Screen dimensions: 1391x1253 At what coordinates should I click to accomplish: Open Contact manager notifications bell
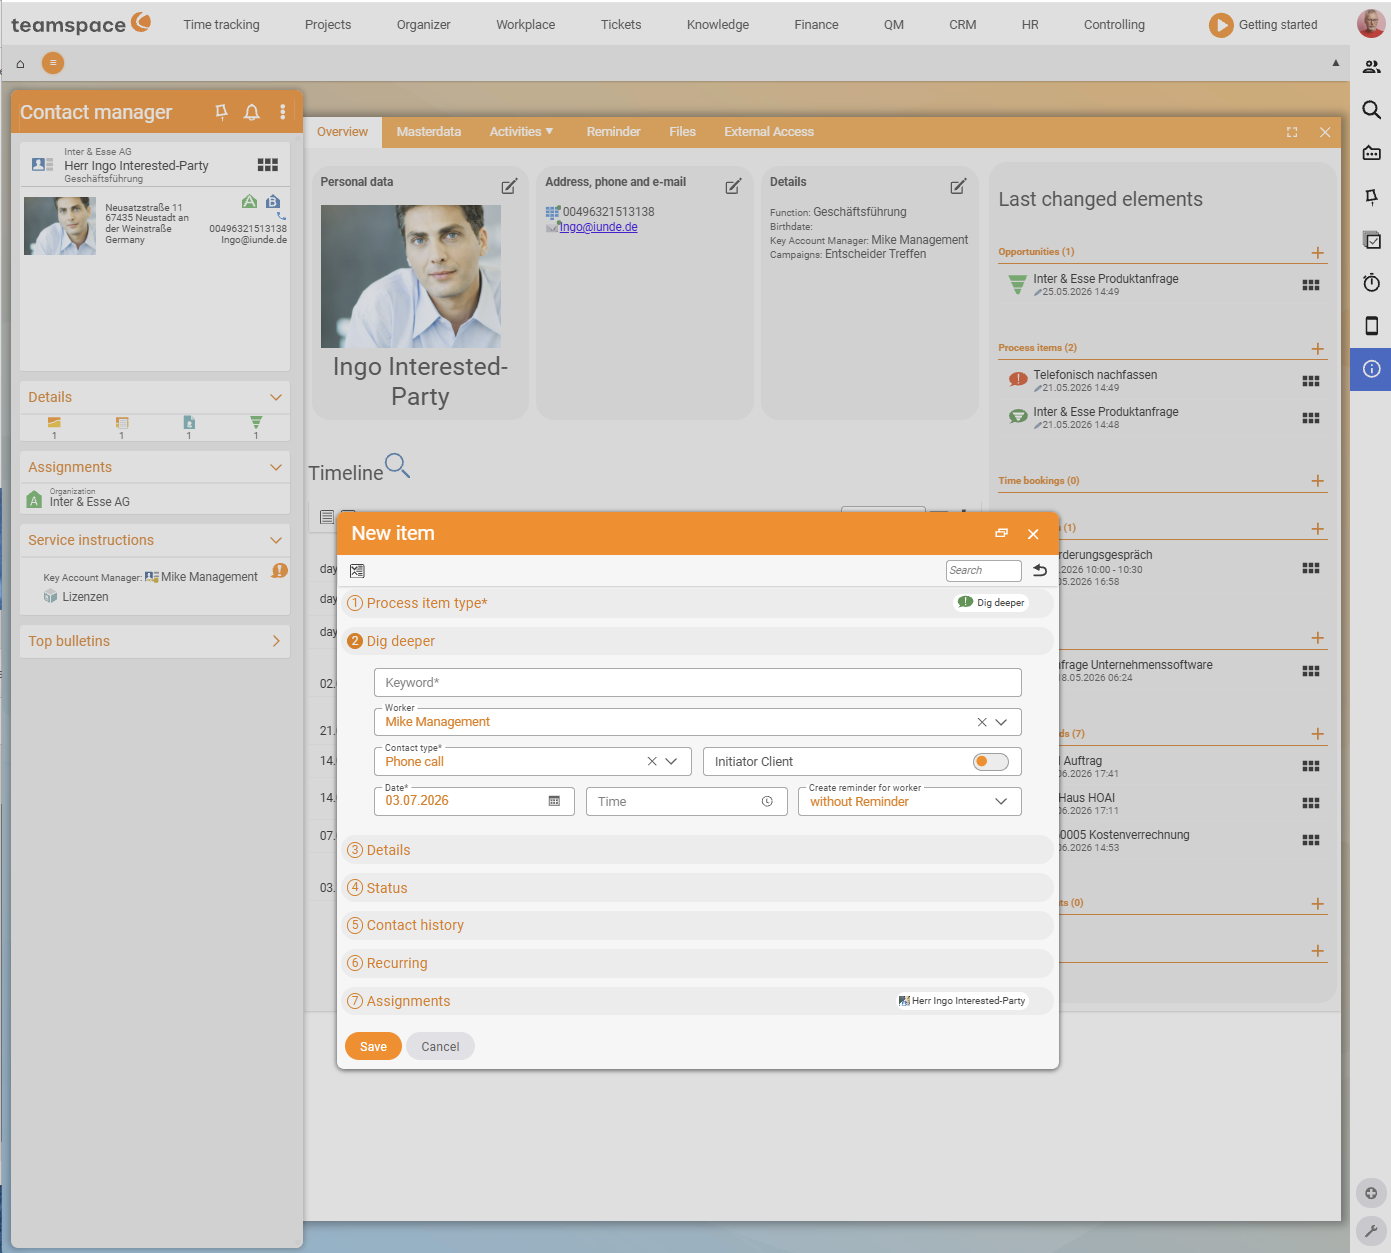(252, 112)
